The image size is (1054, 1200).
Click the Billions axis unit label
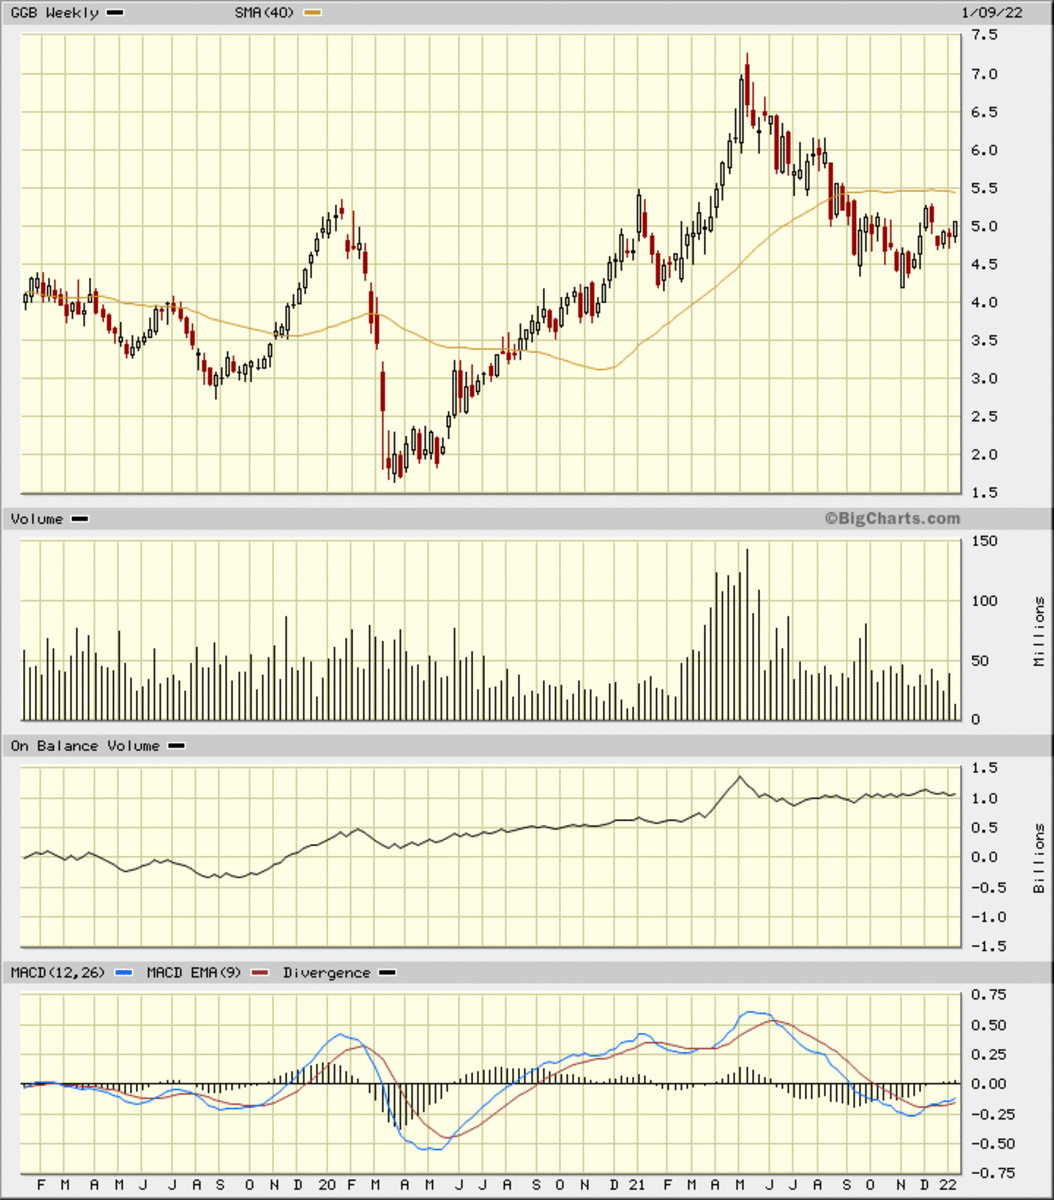tap(1040, 858)
